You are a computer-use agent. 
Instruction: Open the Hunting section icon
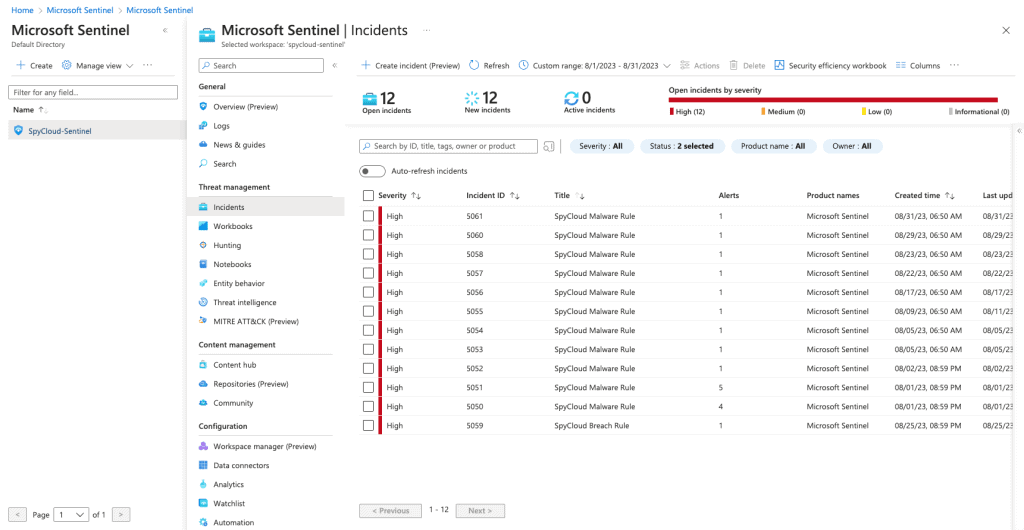coord(203,245)
